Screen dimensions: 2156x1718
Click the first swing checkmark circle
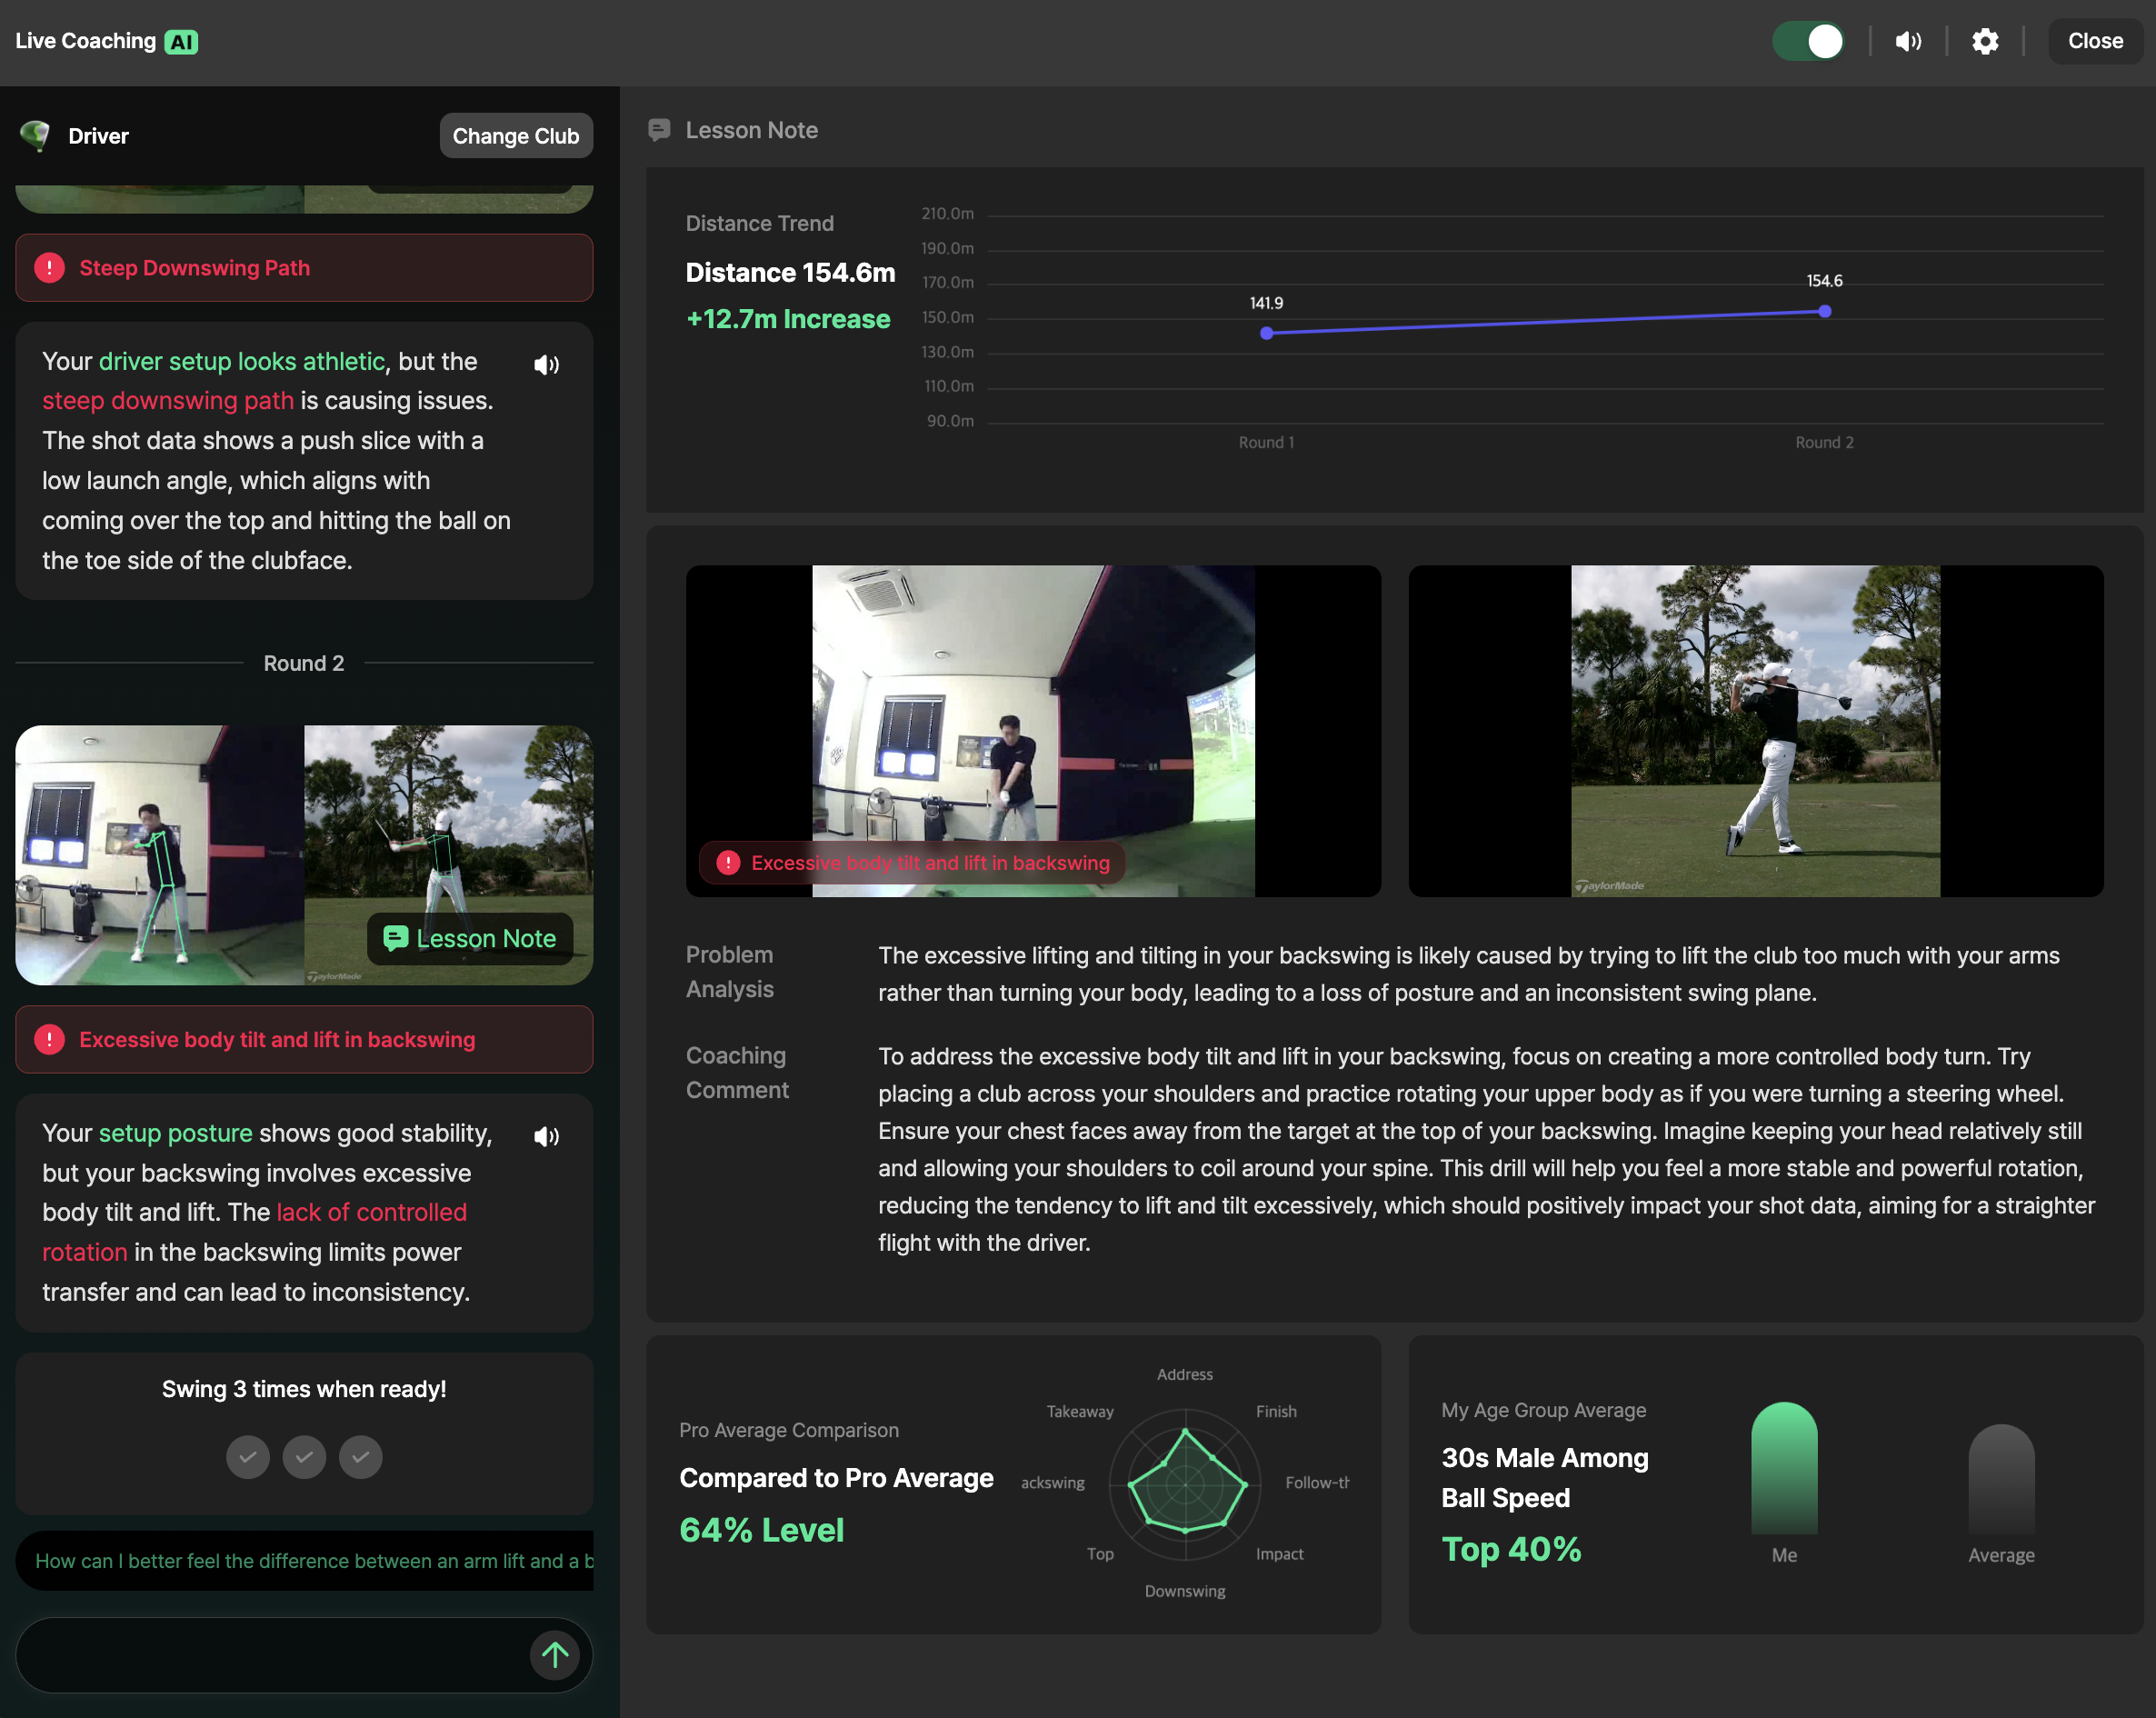(x=247, y=1457)
